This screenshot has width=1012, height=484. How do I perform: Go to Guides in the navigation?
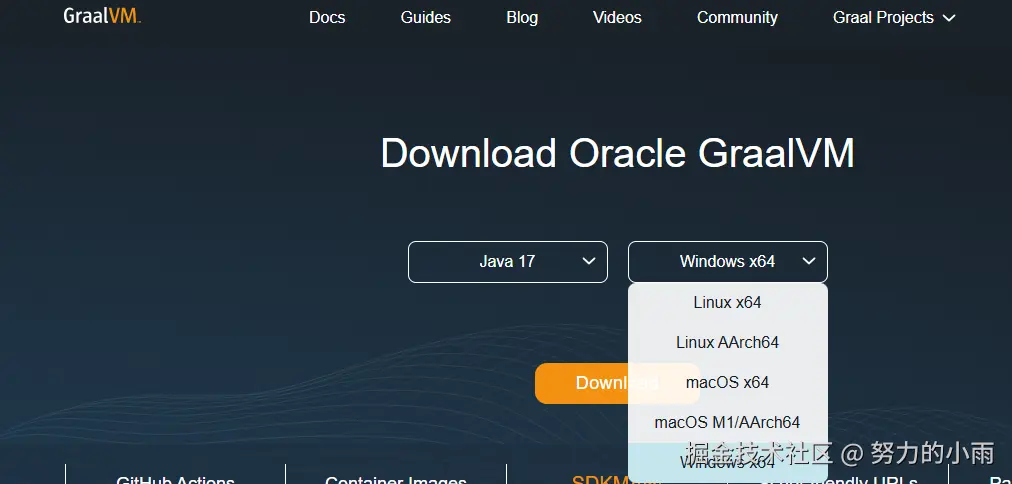(425, 17)
